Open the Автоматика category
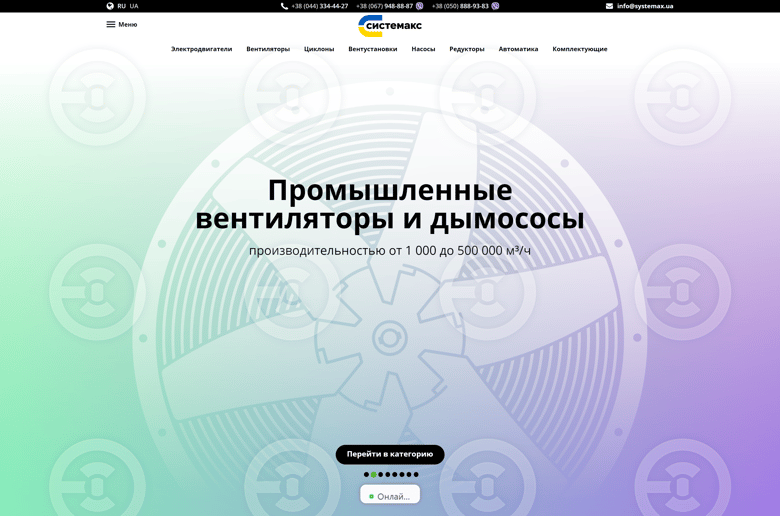The image size is (780, 516). [518, 49]
